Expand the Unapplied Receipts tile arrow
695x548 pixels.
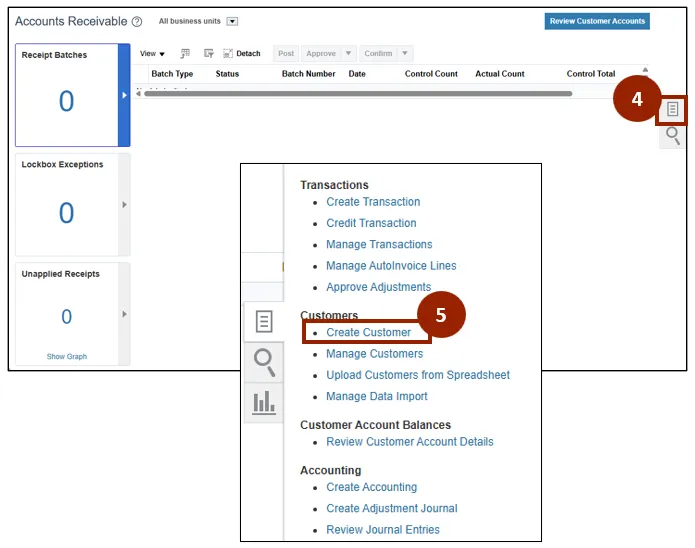tap(124, 314)
